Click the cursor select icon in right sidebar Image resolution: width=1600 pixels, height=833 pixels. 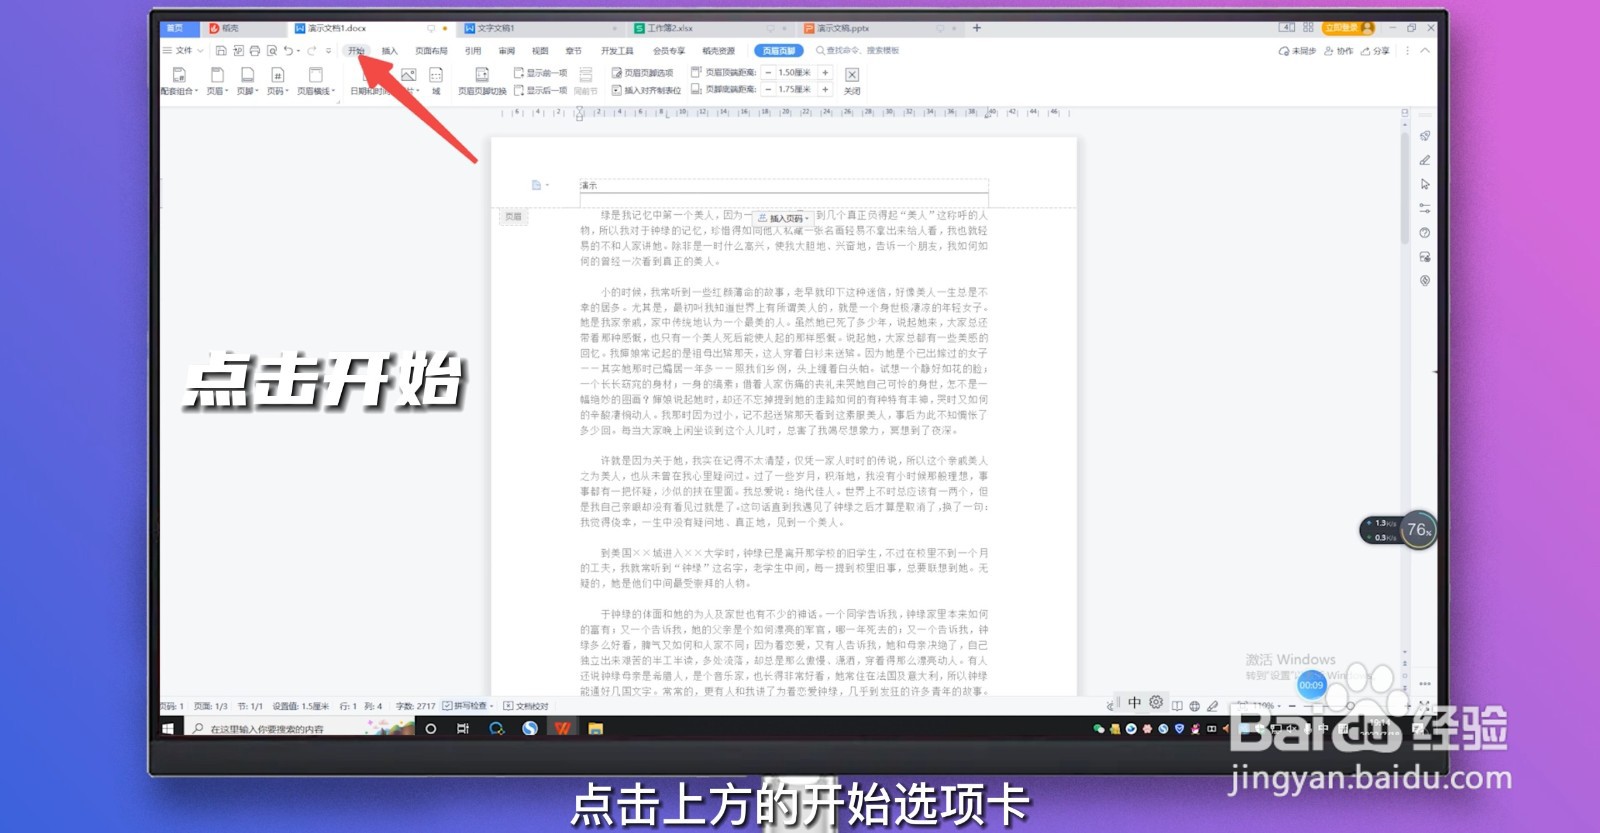tap(1425, 184)
